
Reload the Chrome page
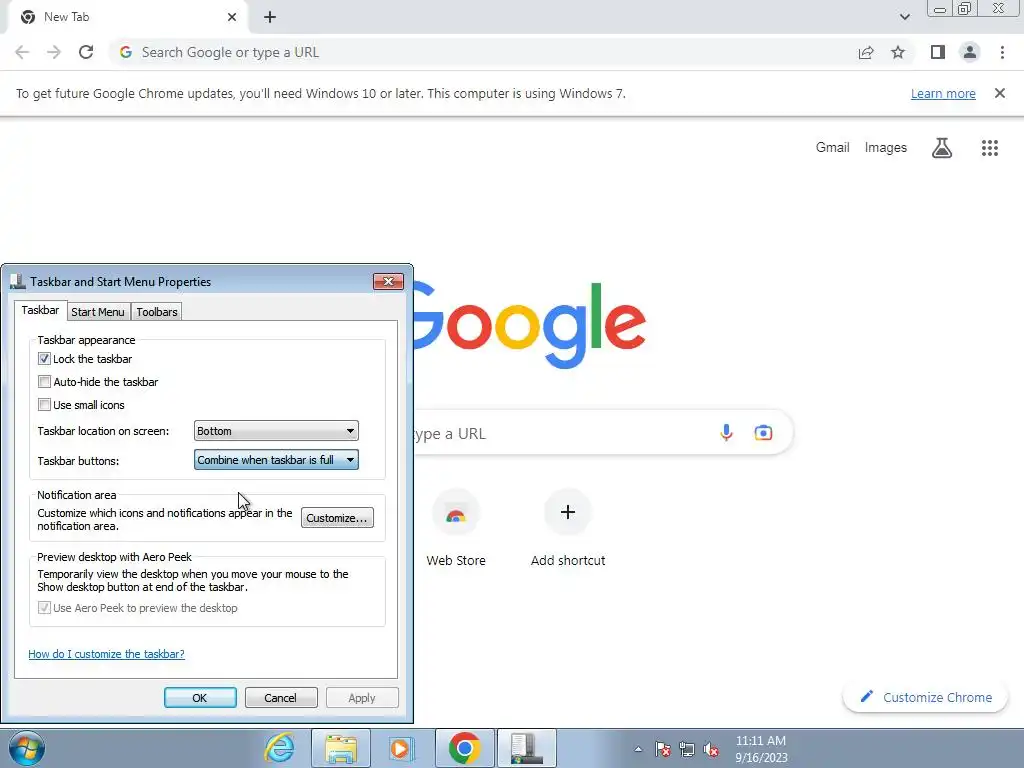pyautogui.click(x=86, y=52)
